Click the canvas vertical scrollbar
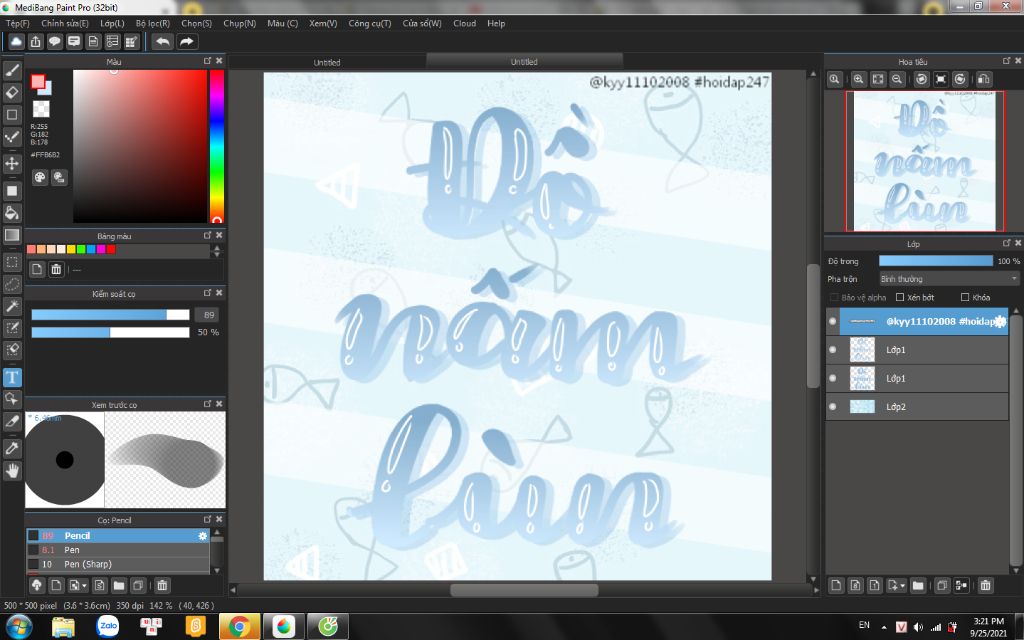This screenshot has height=640, width=1024. pyautogui.click(x=812, y=325)
